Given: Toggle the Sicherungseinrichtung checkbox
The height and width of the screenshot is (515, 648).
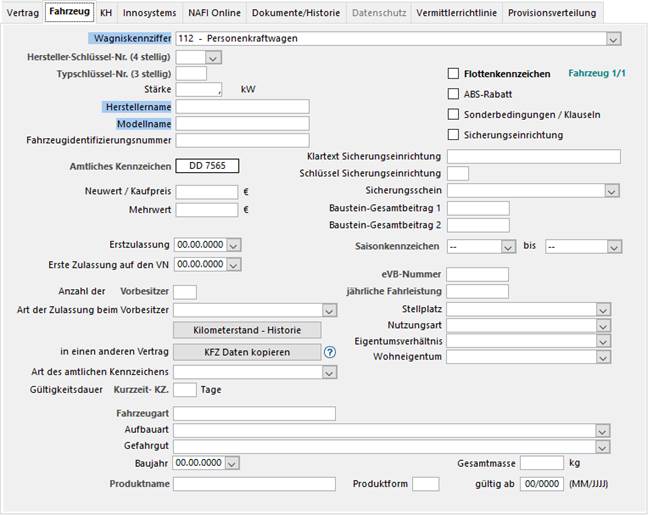Looking at the screenshot, I should (453, 134).
